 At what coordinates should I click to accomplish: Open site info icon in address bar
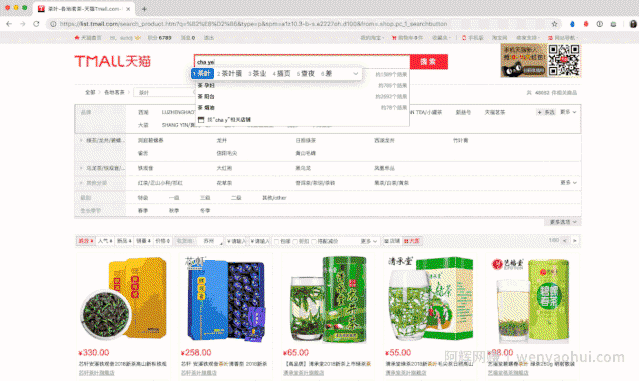(53, 24)
